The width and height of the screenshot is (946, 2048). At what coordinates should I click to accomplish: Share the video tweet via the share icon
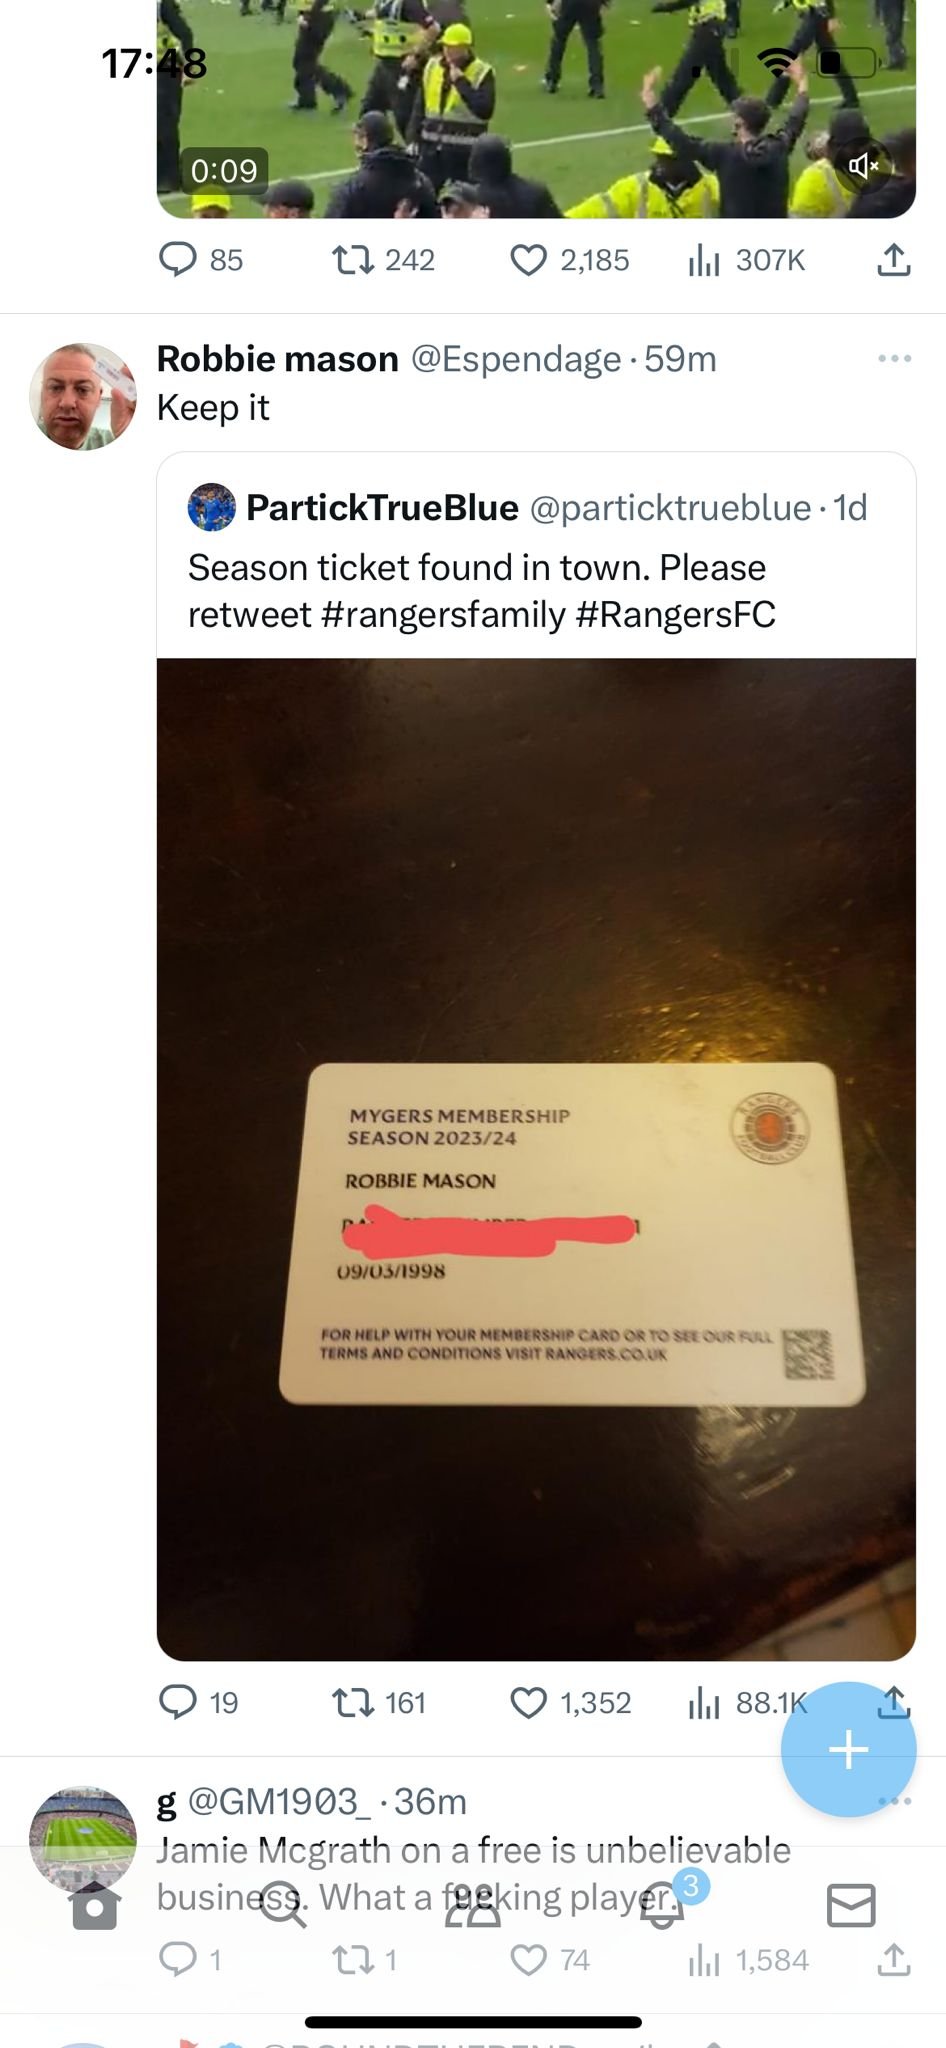893,260
